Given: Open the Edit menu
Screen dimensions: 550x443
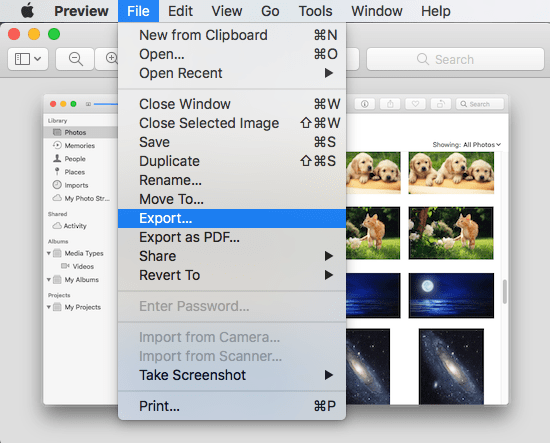Looking at the screenshot, I should pos(180,11).
